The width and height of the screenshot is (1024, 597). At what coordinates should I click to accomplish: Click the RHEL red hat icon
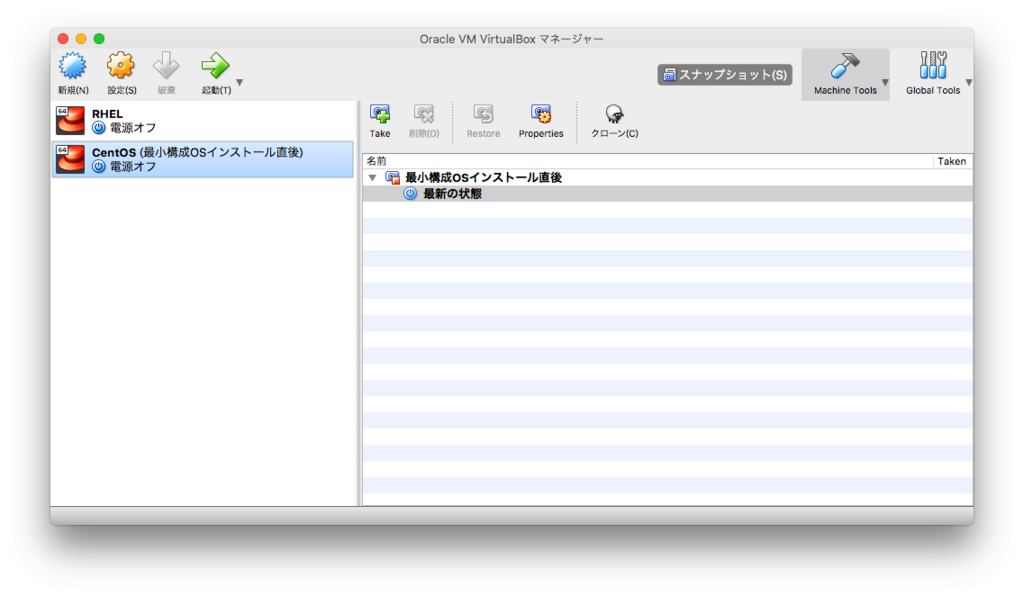coord(70,121)
